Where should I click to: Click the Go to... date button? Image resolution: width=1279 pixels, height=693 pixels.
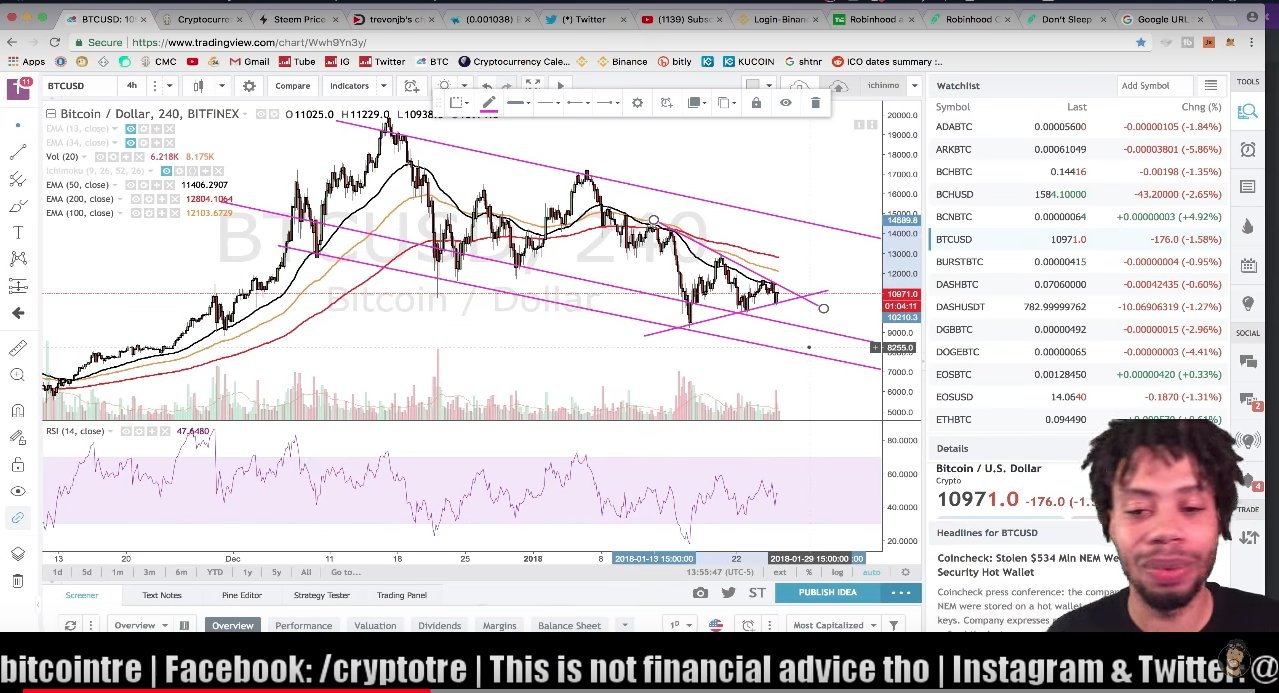(x=345, y=573)
